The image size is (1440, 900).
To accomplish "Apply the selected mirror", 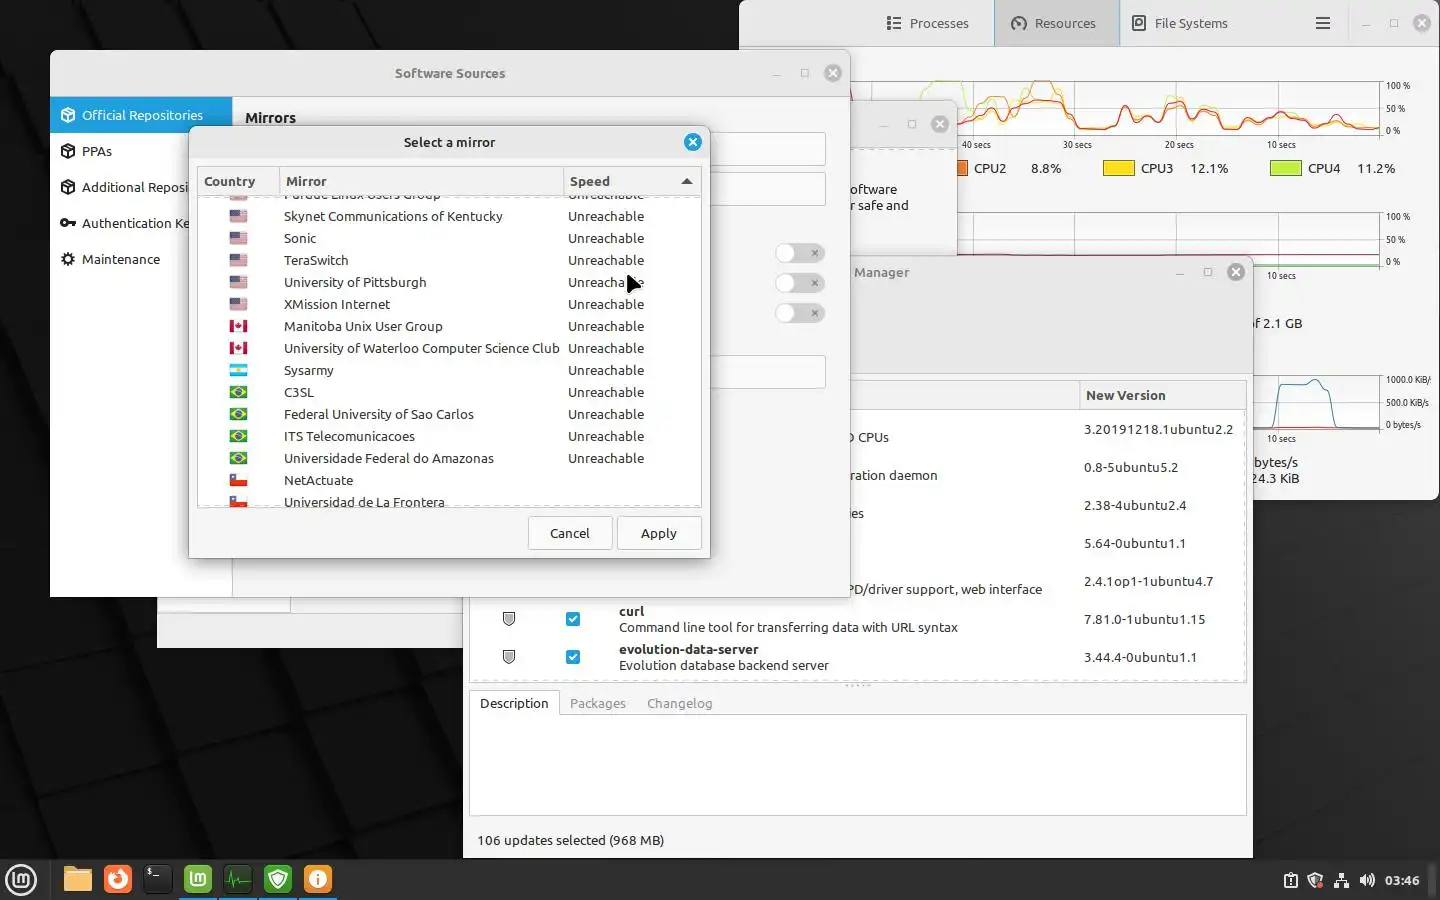I will (659, 533).
